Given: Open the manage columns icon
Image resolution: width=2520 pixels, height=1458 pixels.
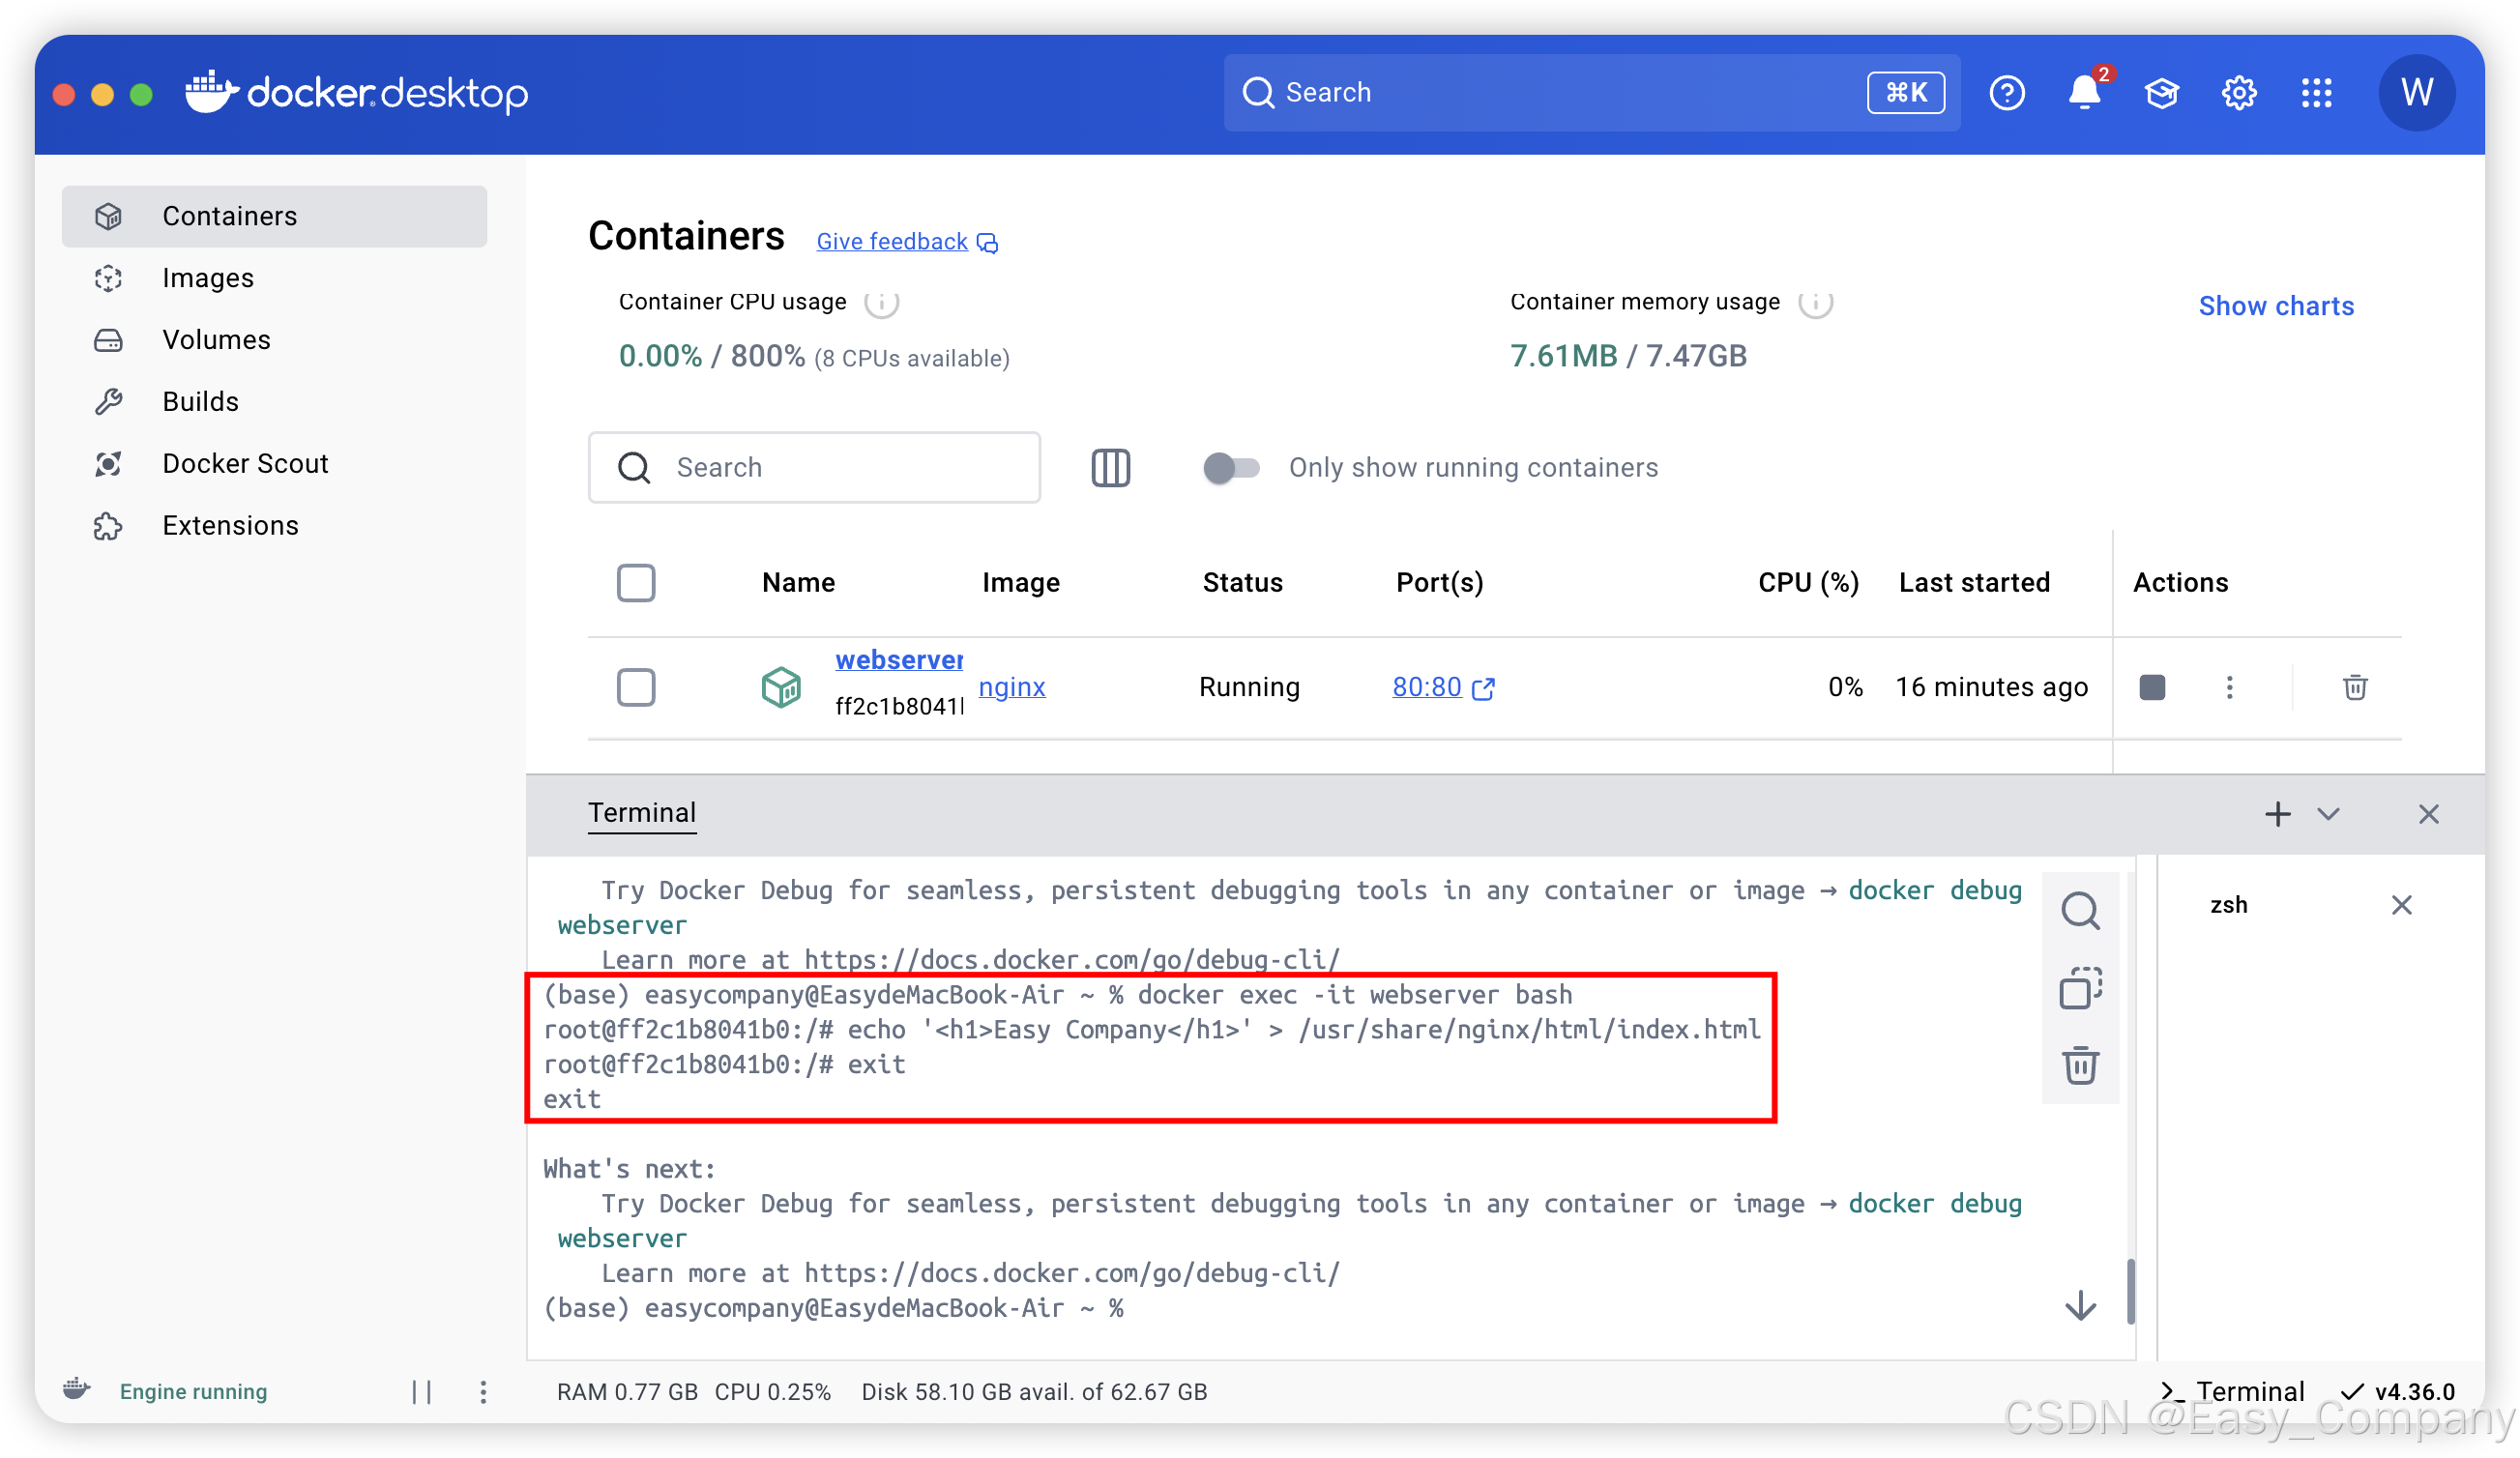Looking at the screenshot, I should tap(1110, 467).
